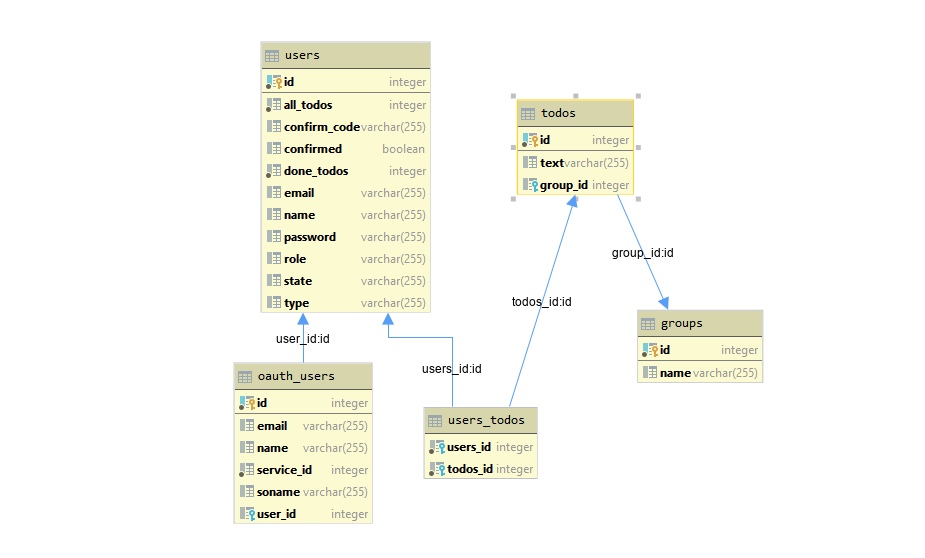
Task: Select the password column row
Action: (346, 237)
